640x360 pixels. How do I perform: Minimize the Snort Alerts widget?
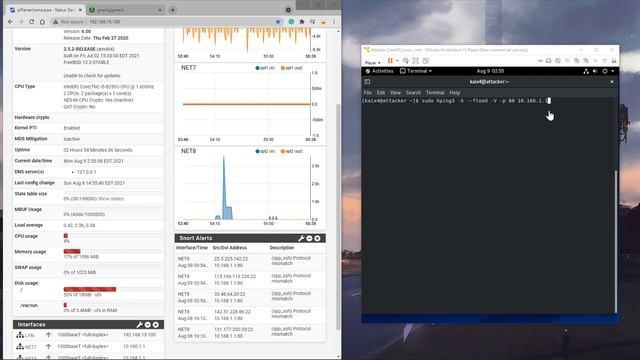(x=309, y=238)
